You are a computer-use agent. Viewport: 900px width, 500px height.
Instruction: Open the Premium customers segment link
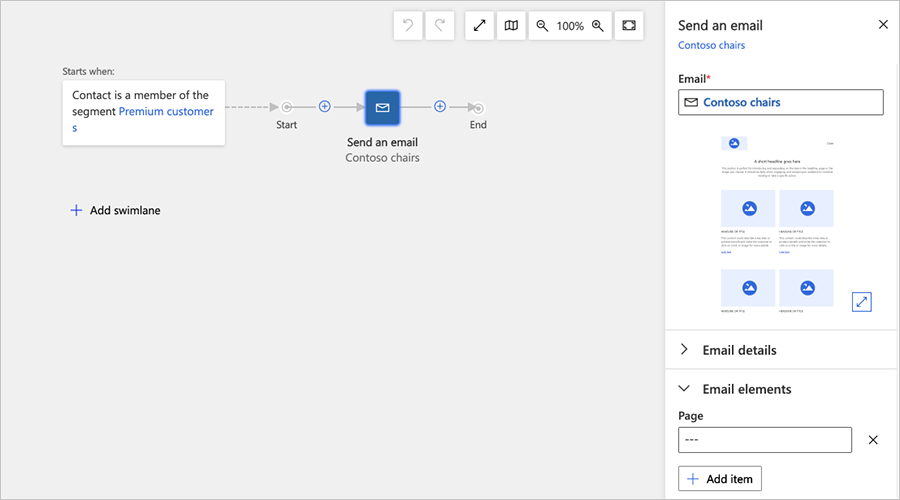coord(166,112)
